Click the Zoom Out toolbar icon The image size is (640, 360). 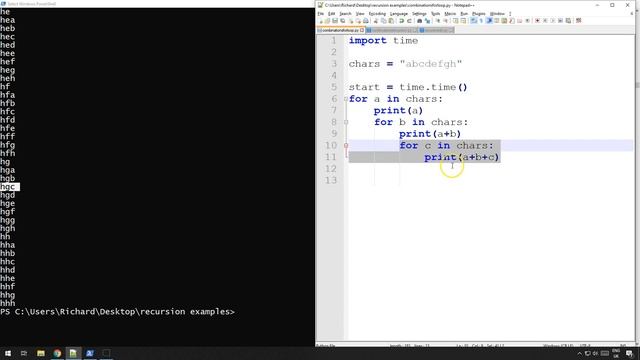[x=446, y=21]
